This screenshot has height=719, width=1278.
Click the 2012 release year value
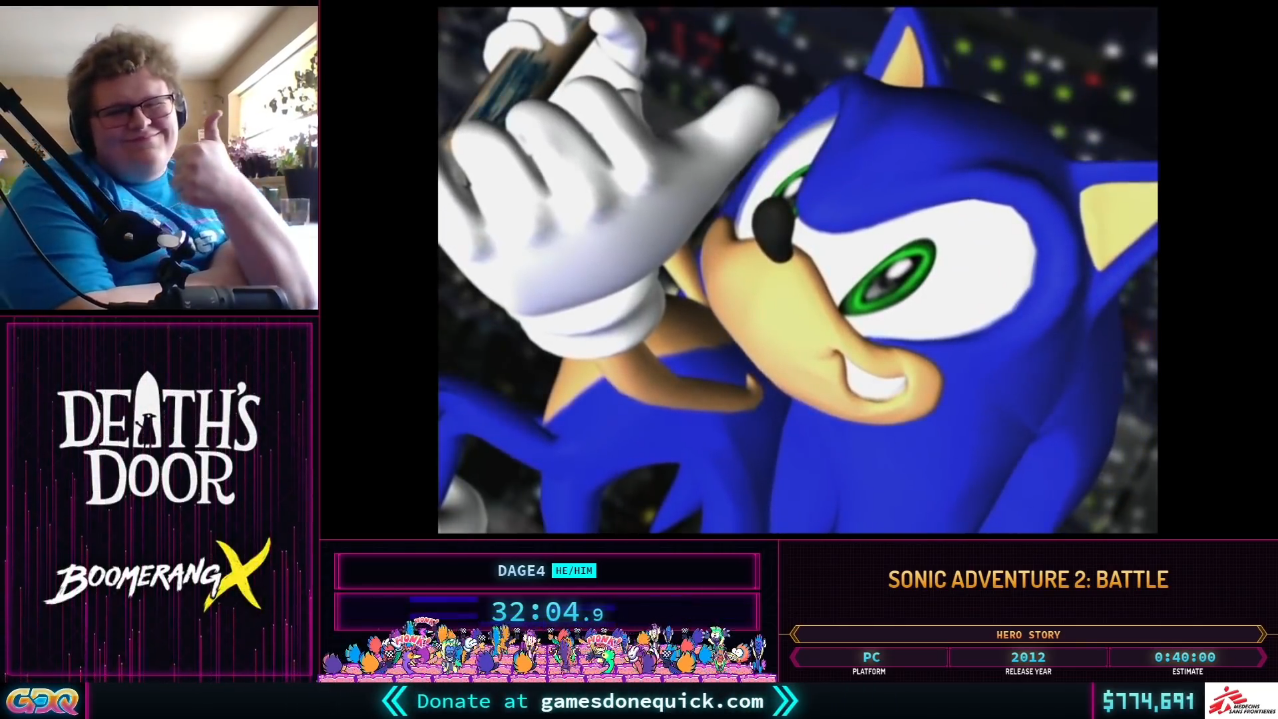1028,657
